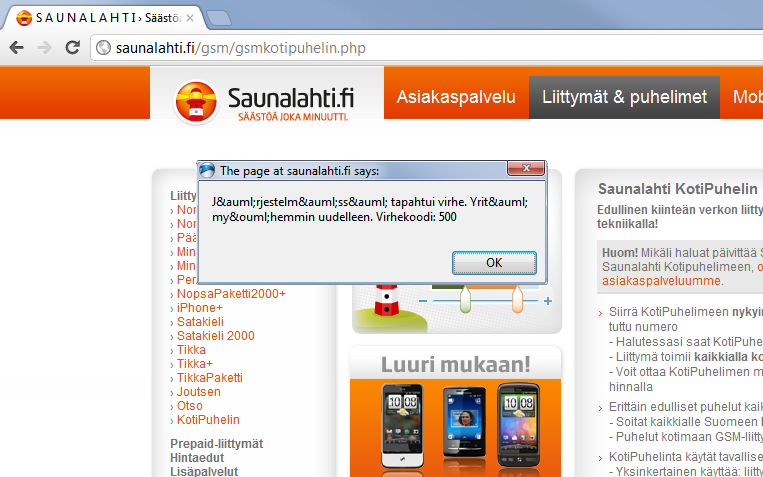Click the globe site-info icon in address bar
763x477 pixels.
pyautogui.click(x=103, y=48)
